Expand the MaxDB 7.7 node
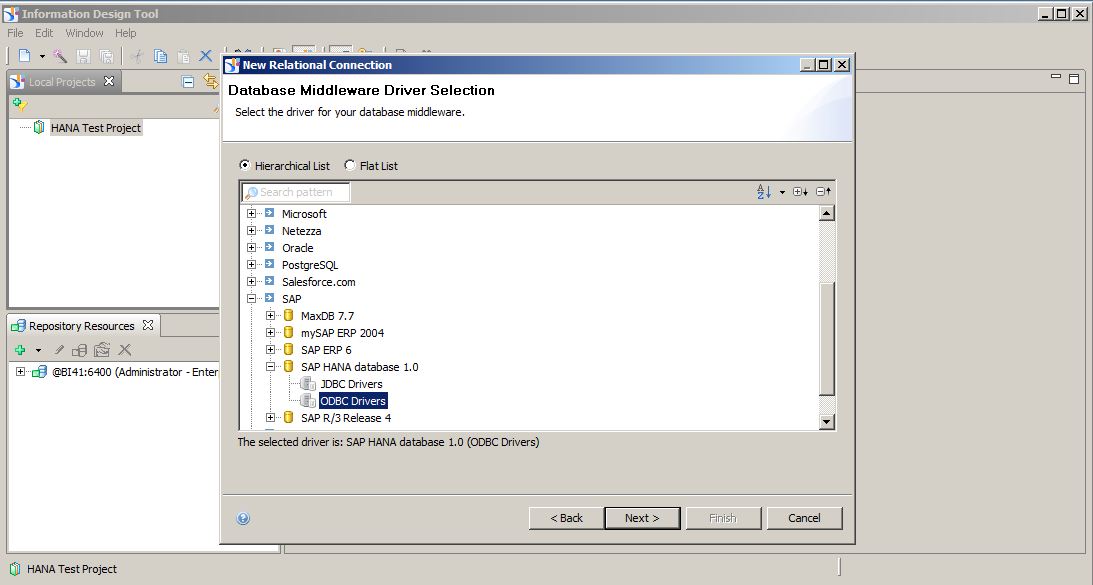This screenshot has height=585, width=1093. (271, 316)
